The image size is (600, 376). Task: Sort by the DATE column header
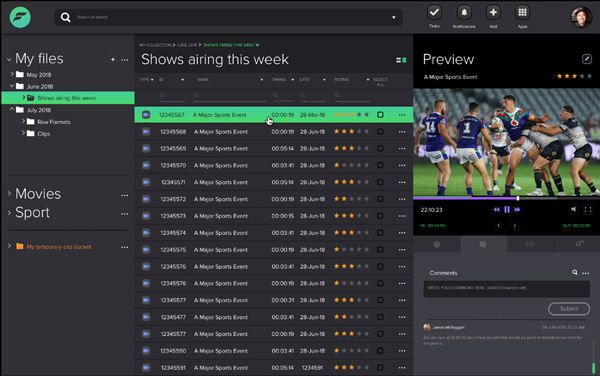tap(305, 80)
